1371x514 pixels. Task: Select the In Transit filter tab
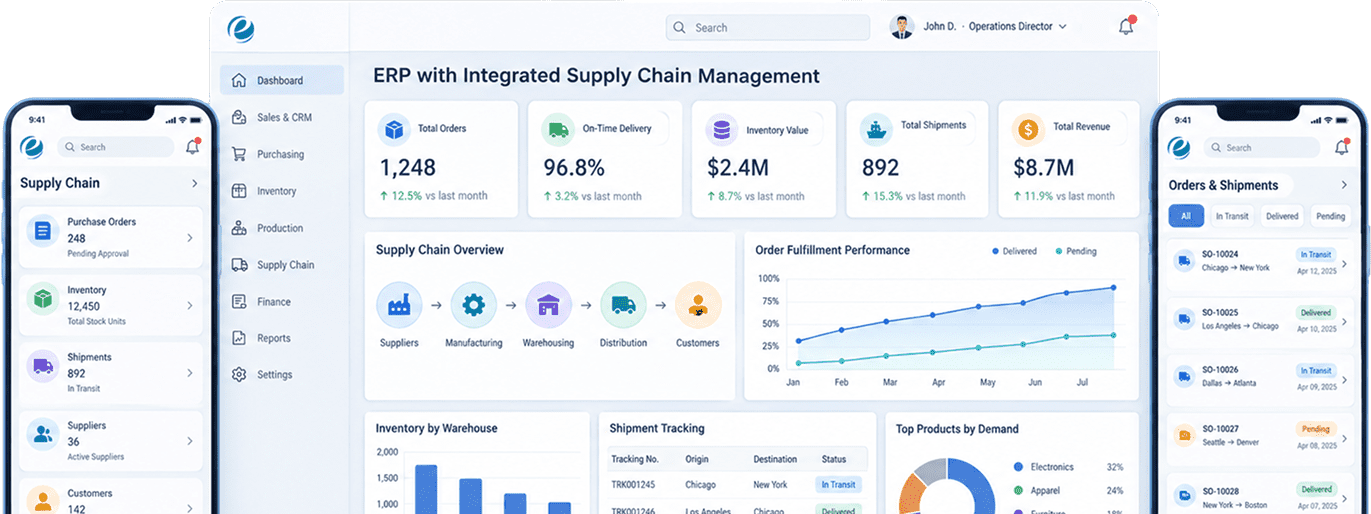coord(1232,216)
